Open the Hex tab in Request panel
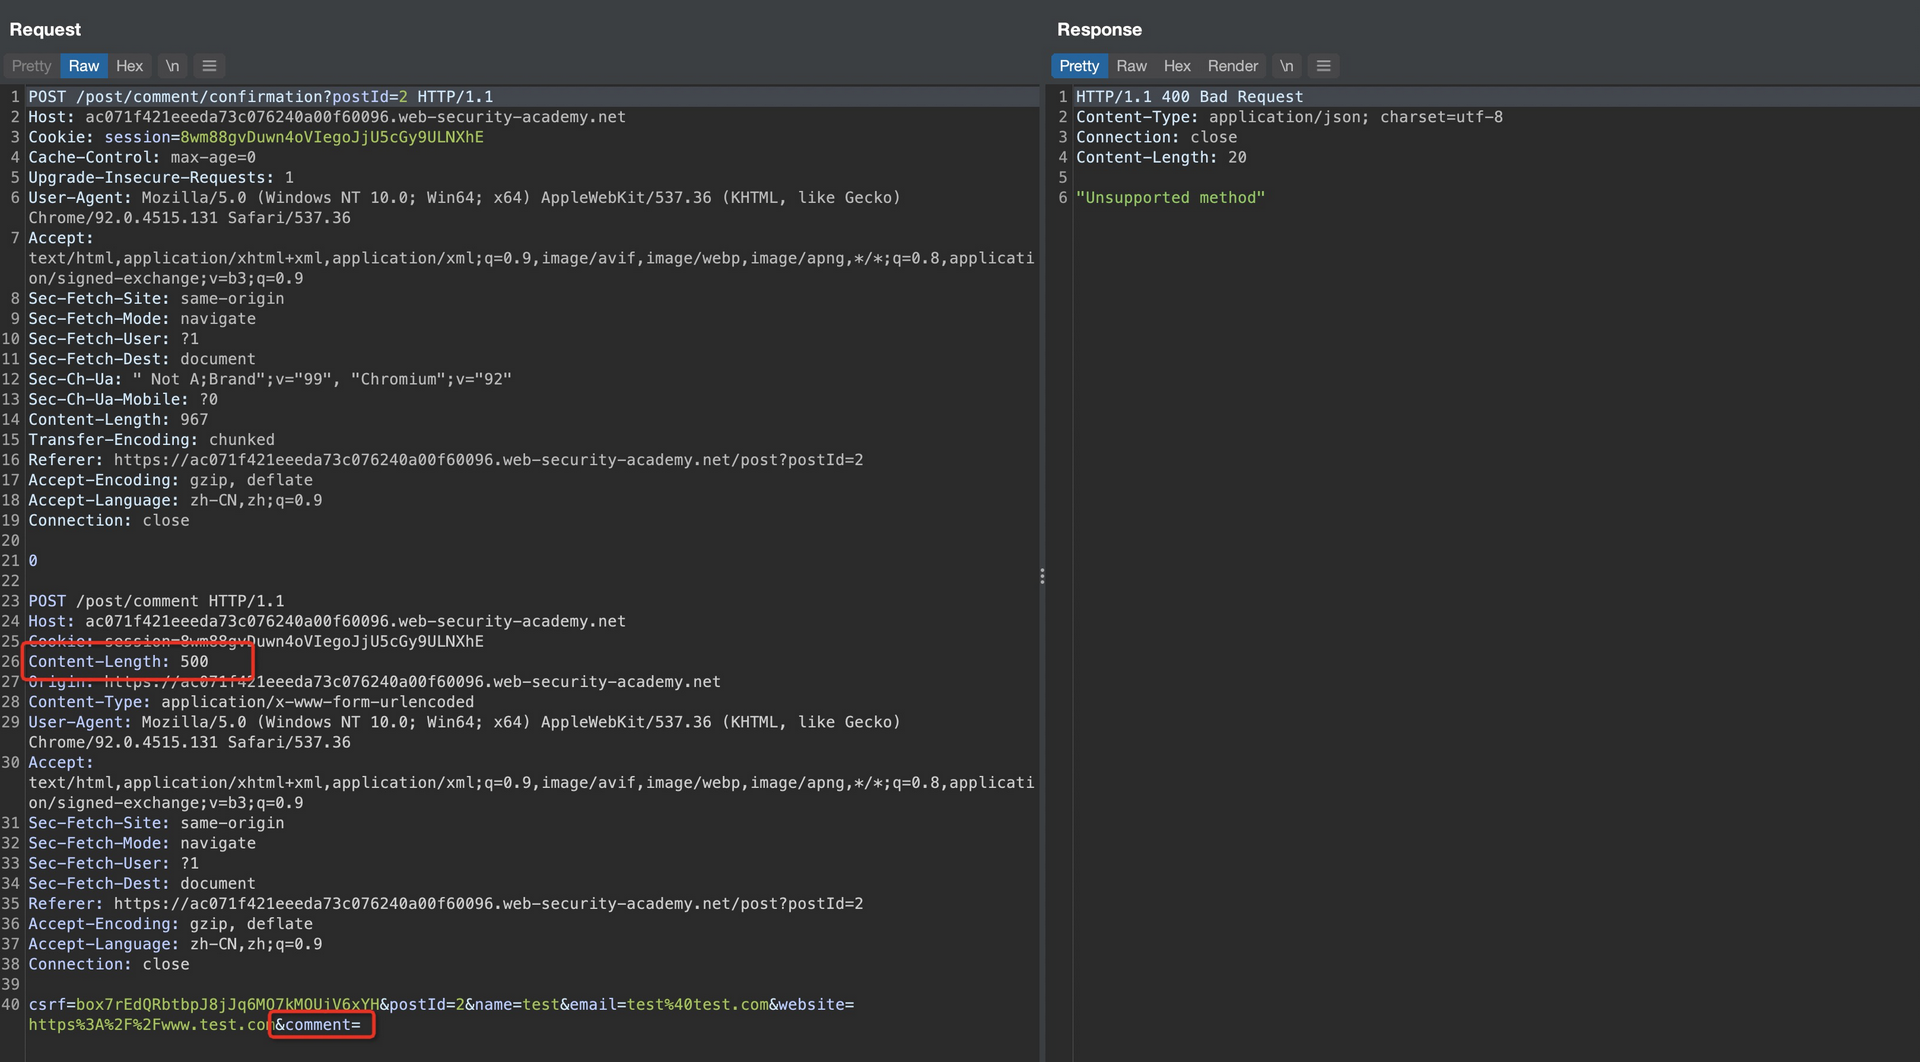 click(129, 66)
